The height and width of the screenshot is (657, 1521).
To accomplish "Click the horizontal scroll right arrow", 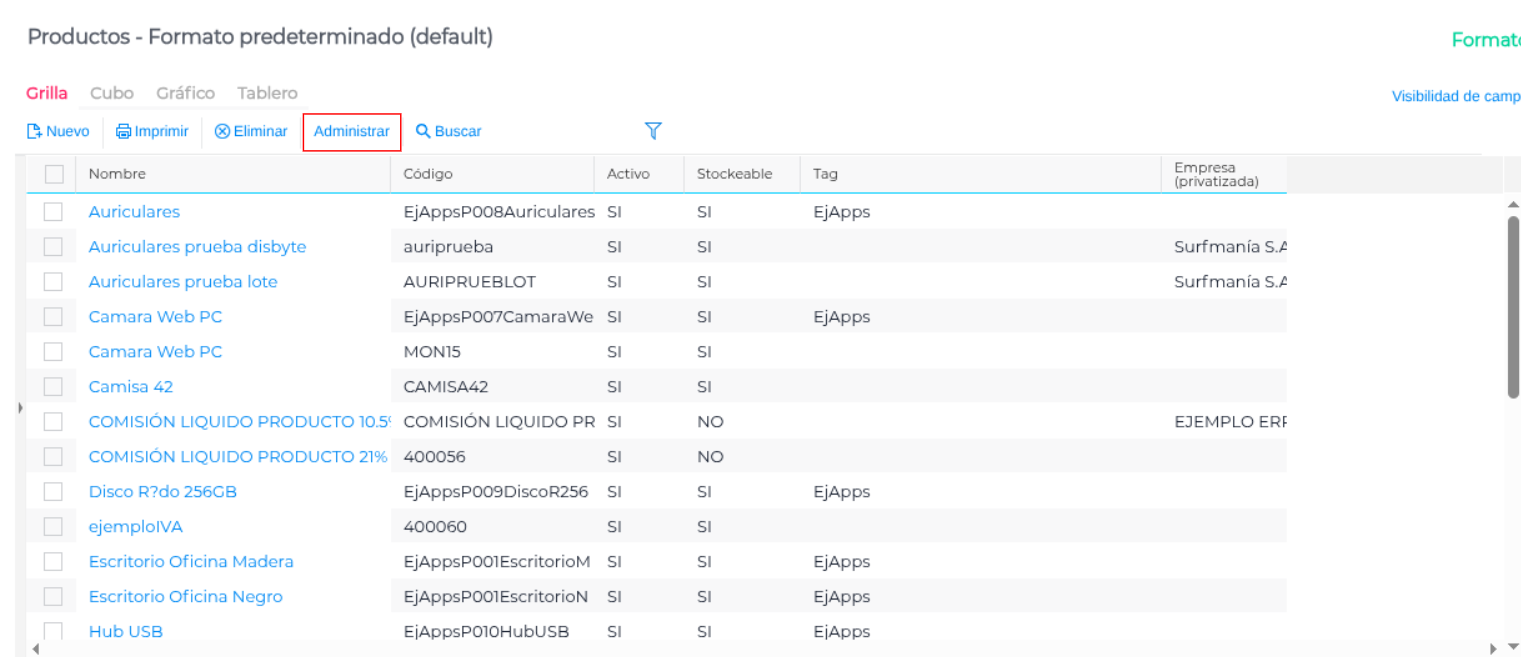I will click(1495, 649).
